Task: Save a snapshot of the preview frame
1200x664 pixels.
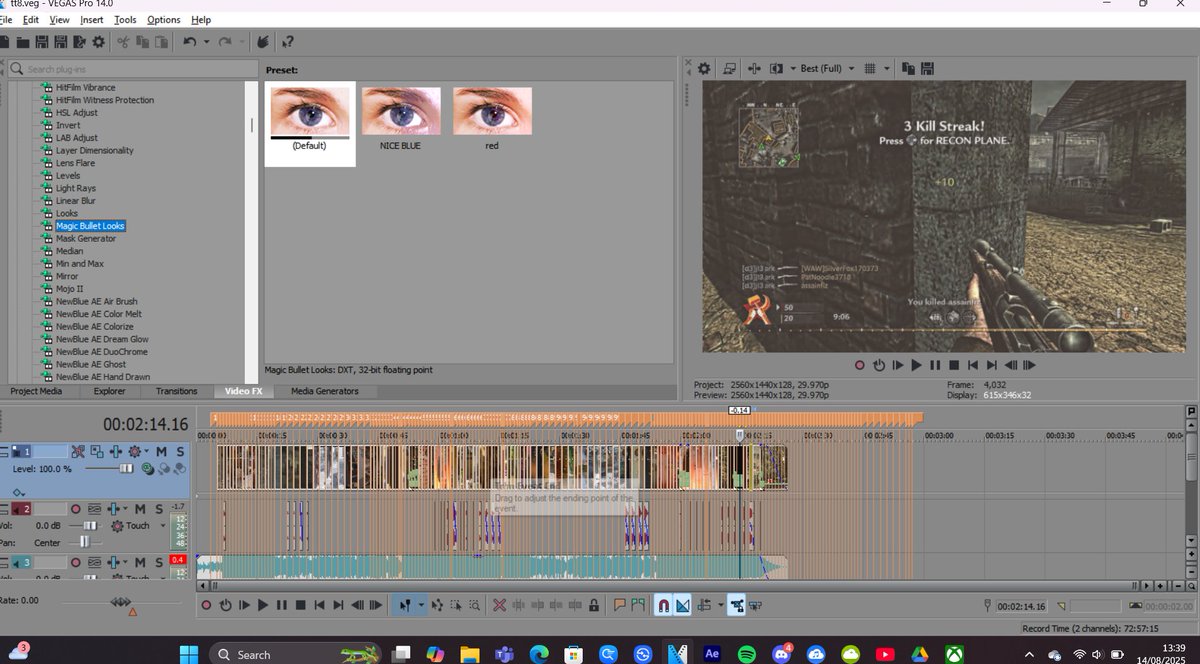Action: (927, 68)
